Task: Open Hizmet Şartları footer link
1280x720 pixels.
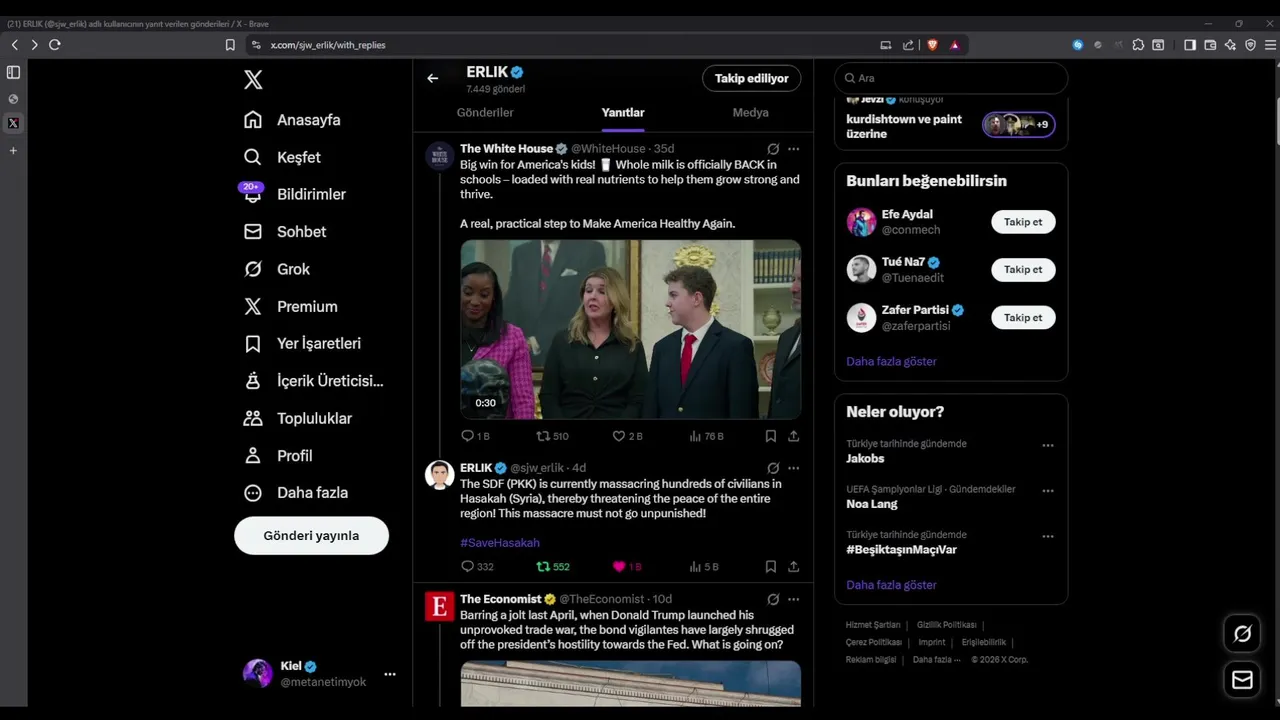Action: tap(873, 625)
